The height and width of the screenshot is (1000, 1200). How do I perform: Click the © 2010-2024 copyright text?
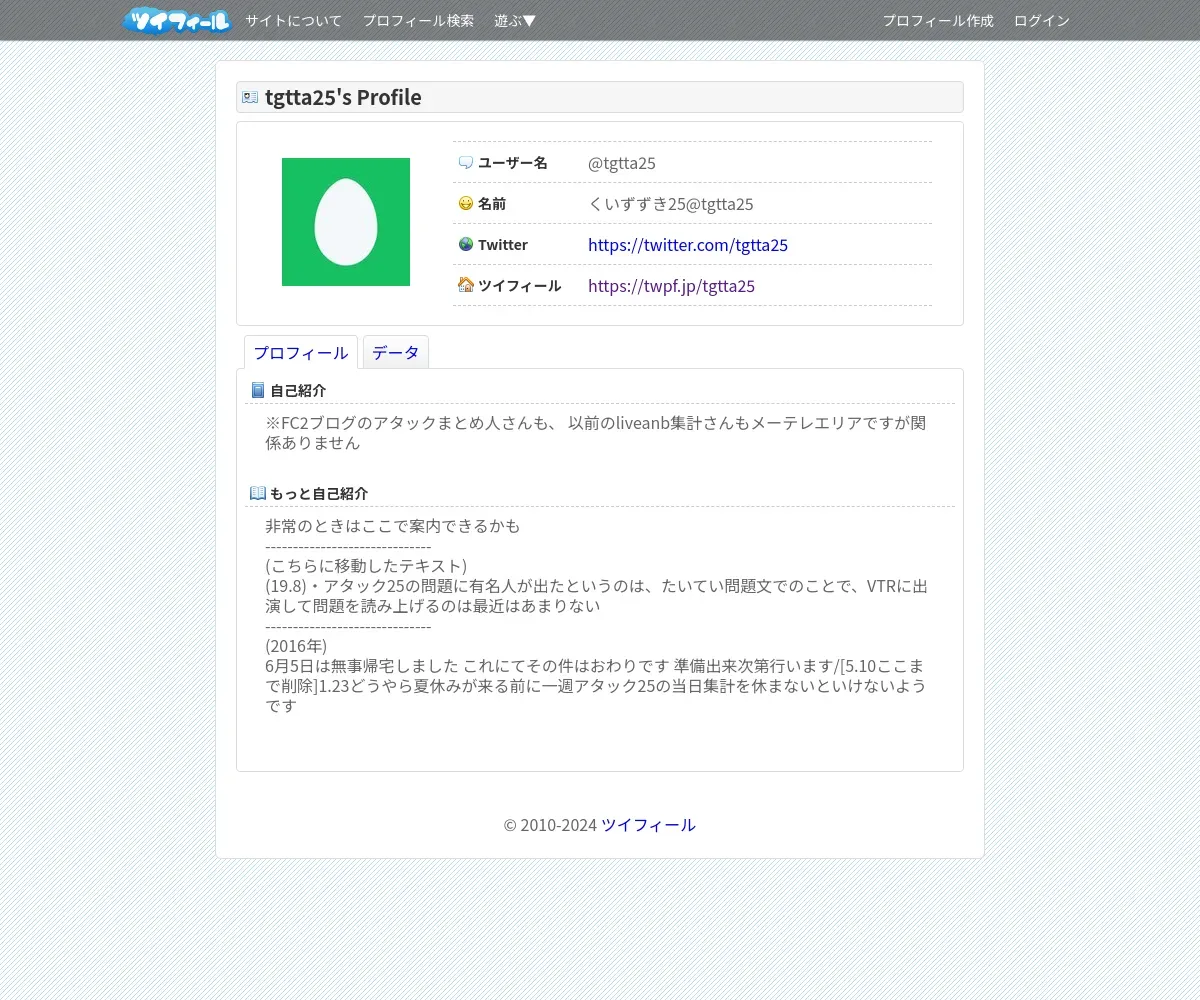tap(550, 825)
